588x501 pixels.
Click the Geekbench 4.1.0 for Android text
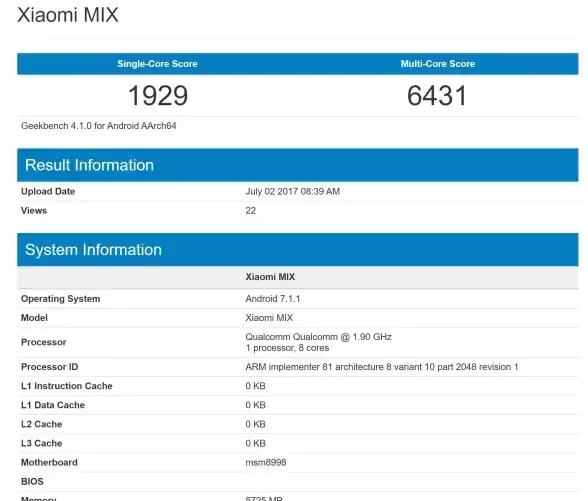(x=99, y=126)
